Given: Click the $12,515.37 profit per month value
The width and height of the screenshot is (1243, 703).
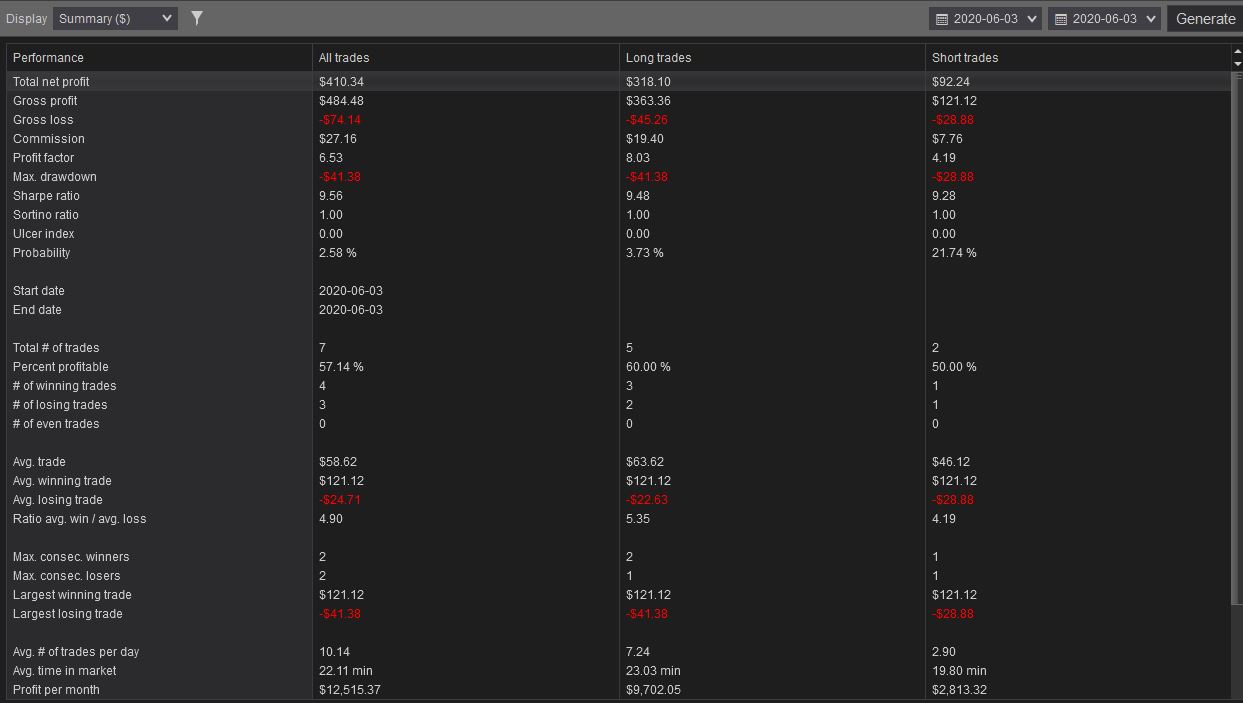Looking at the screenshot, I should coord(350,690).
